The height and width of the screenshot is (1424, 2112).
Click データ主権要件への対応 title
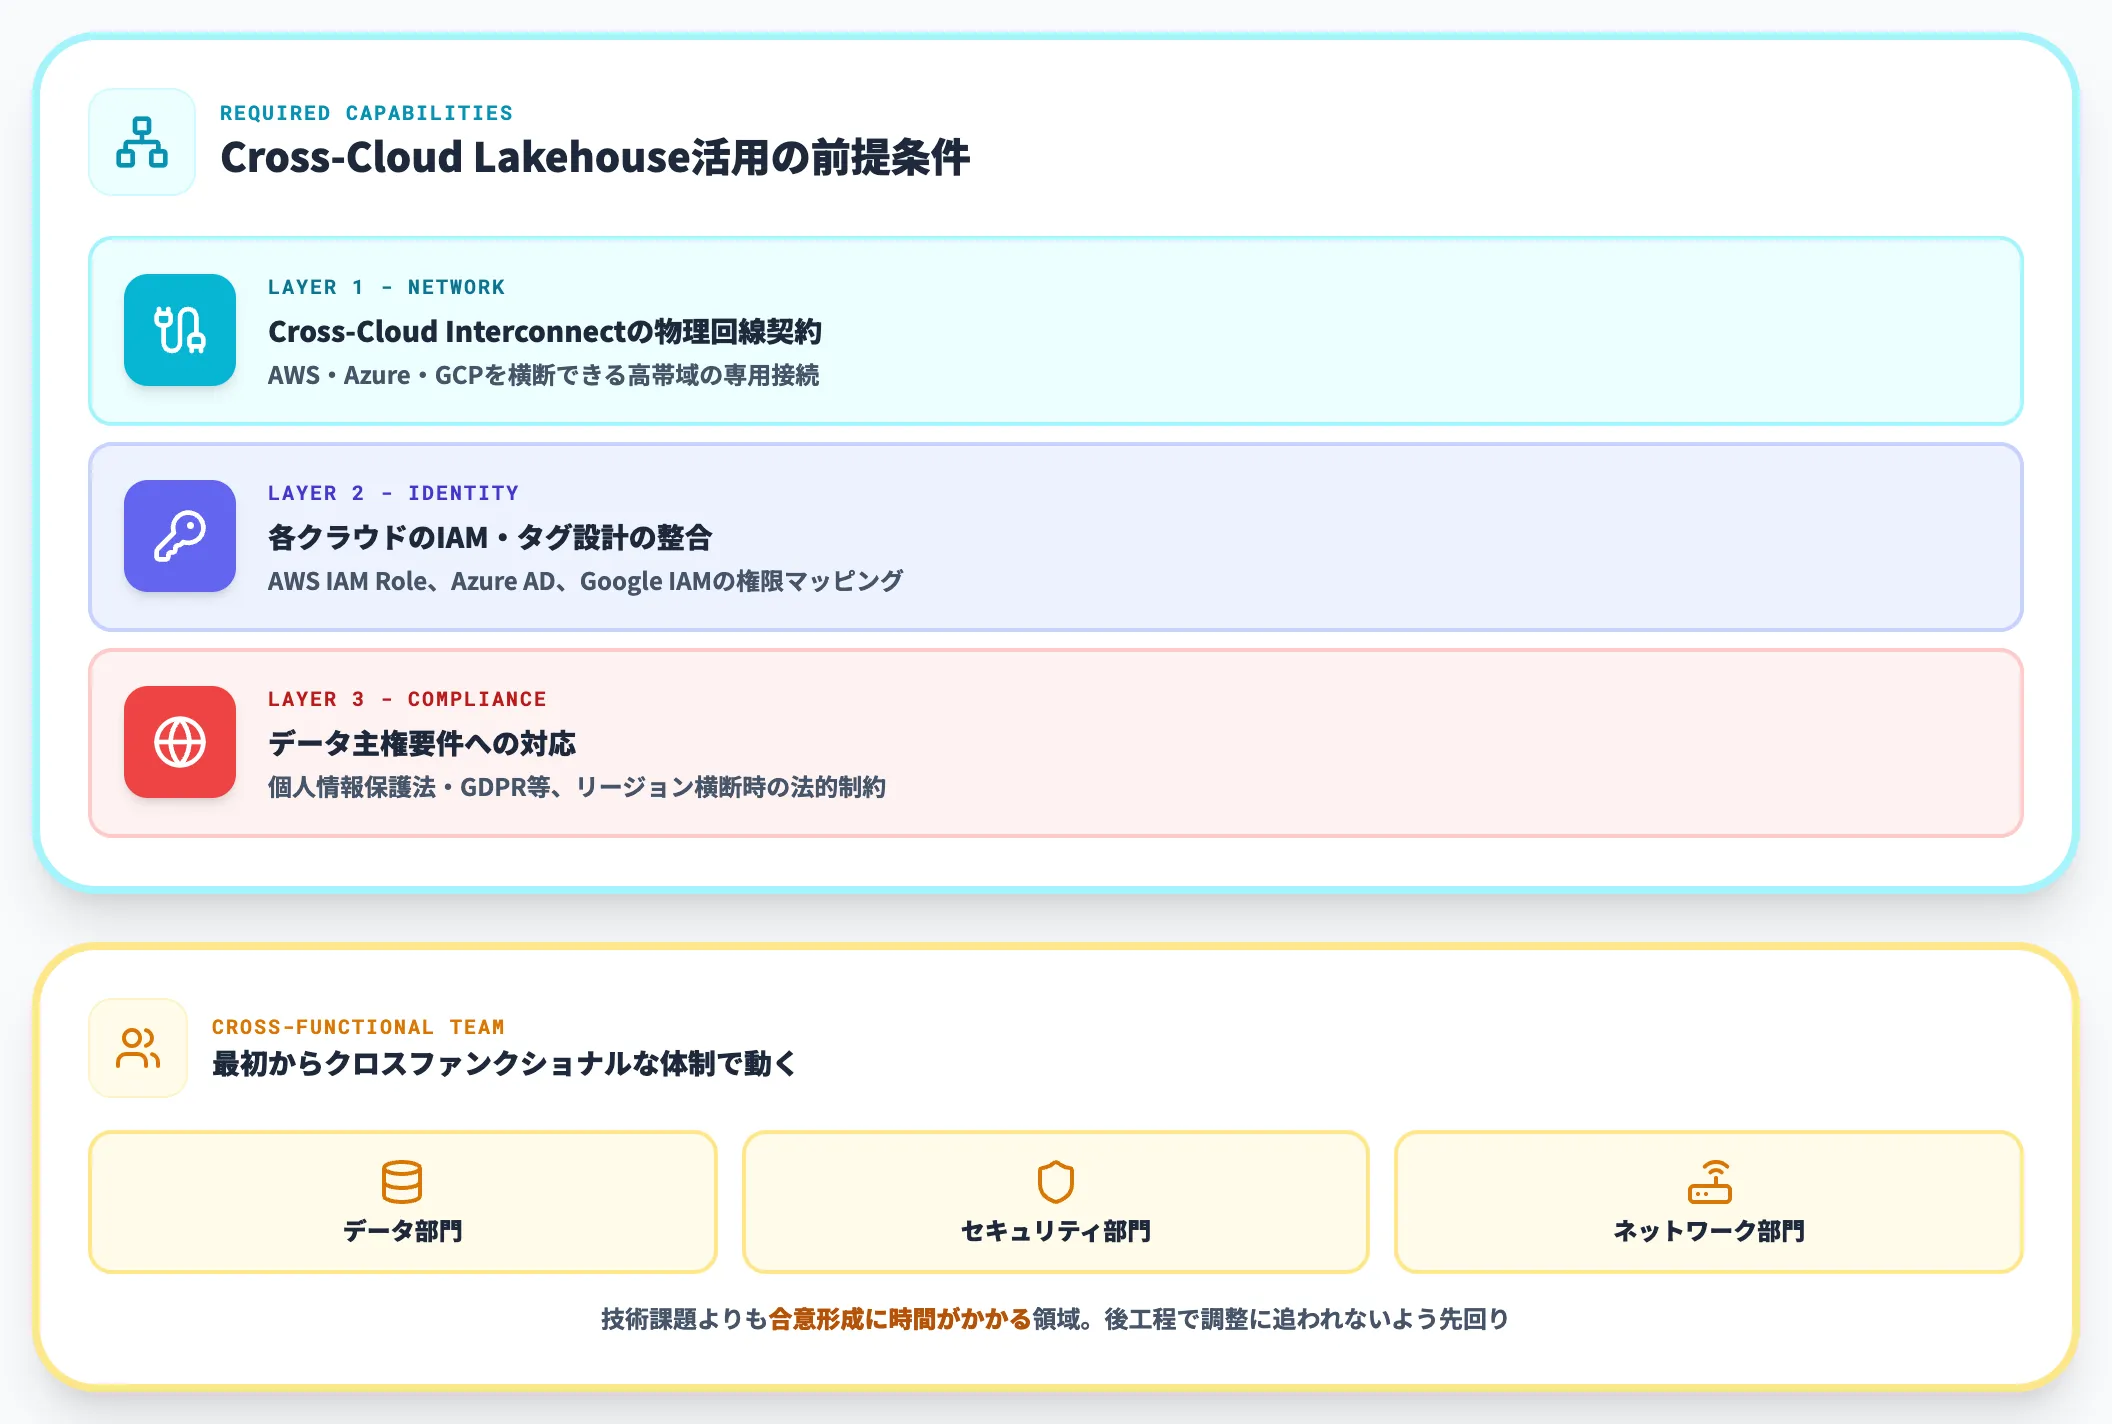pyautogui.click(x=422, y=743)
